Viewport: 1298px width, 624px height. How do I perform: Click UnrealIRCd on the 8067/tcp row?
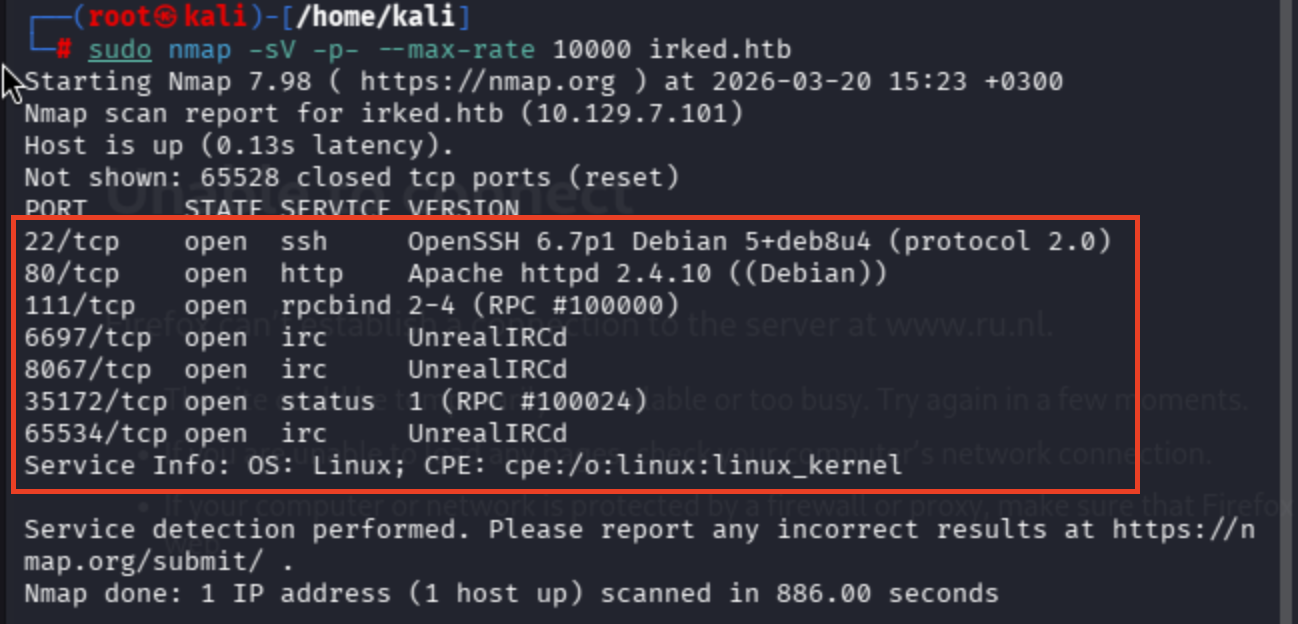tap(487, 369)
